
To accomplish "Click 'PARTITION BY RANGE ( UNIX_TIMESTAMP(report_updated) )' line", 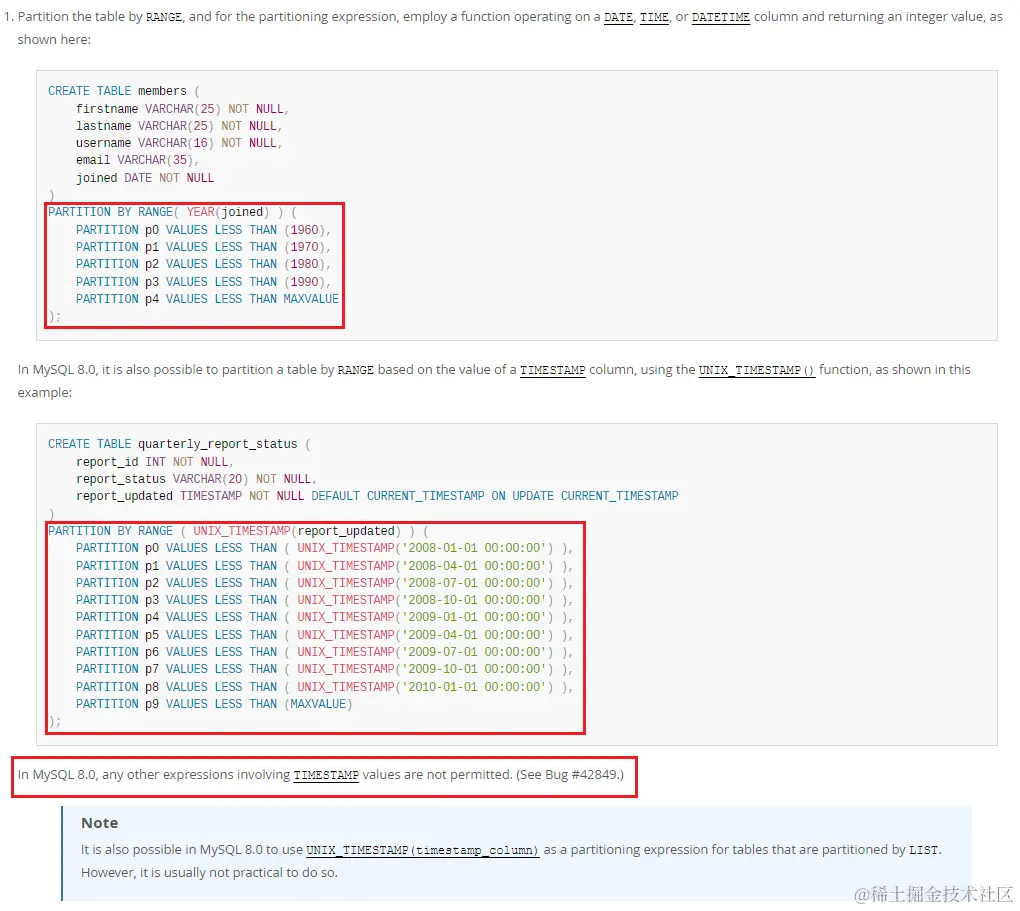I will click(238, 531).
